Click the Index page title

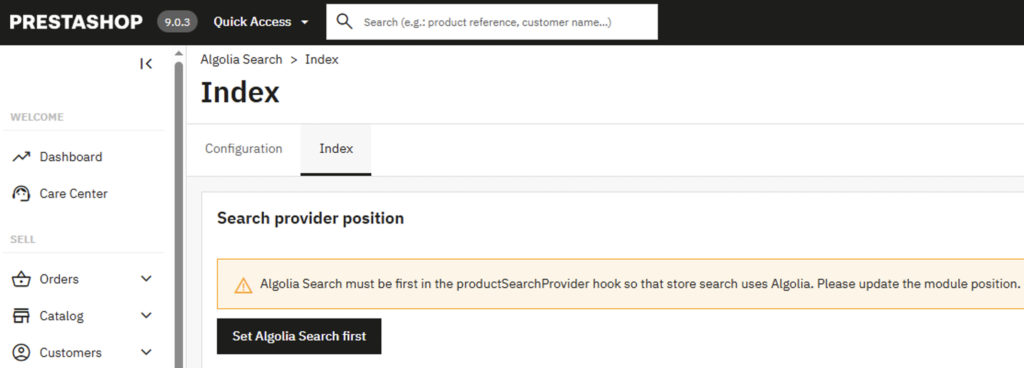coord(240,92)
